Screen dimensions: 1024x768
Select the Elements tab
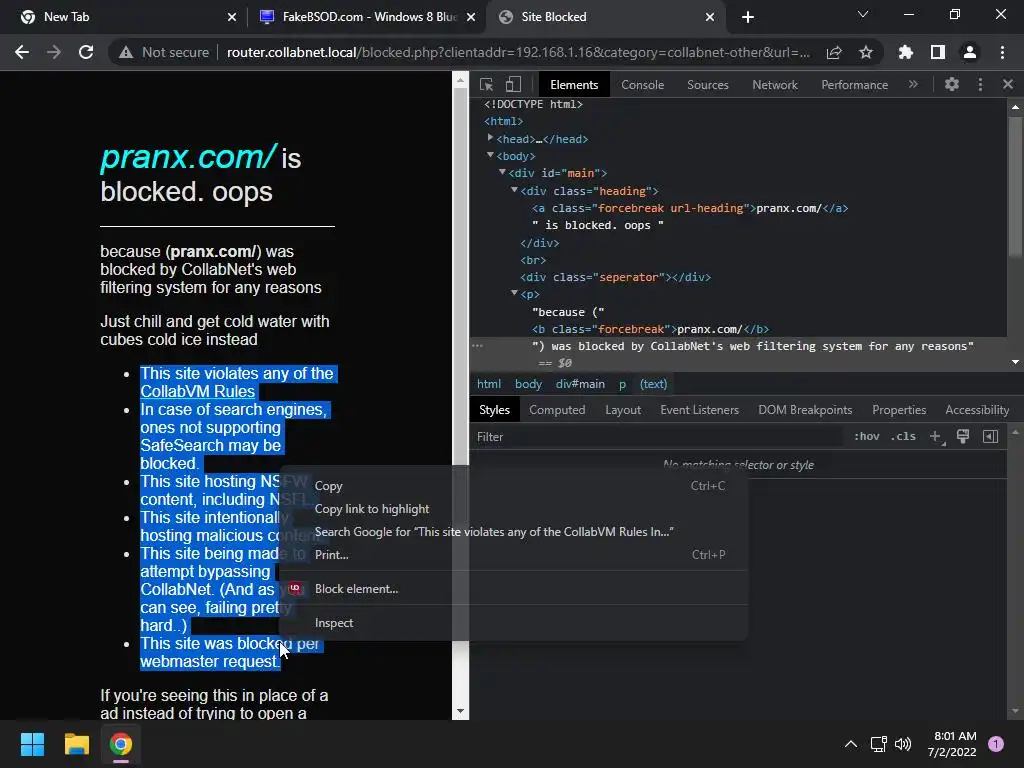point(573,85)
